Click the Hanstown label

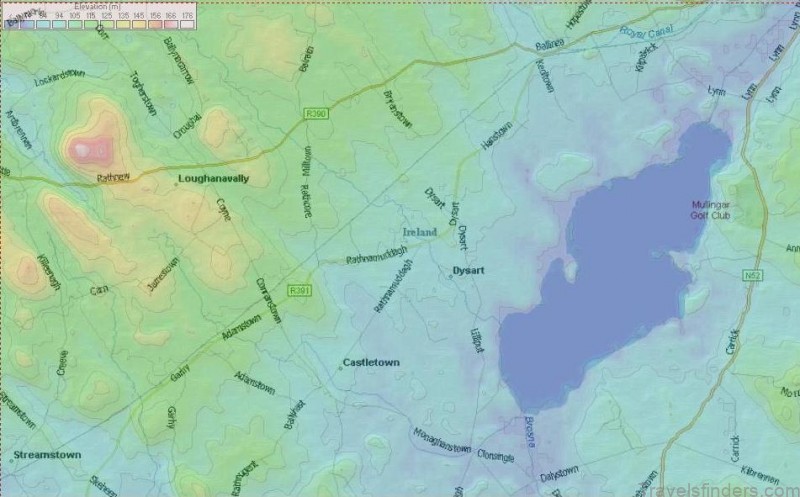pos(496,136)
